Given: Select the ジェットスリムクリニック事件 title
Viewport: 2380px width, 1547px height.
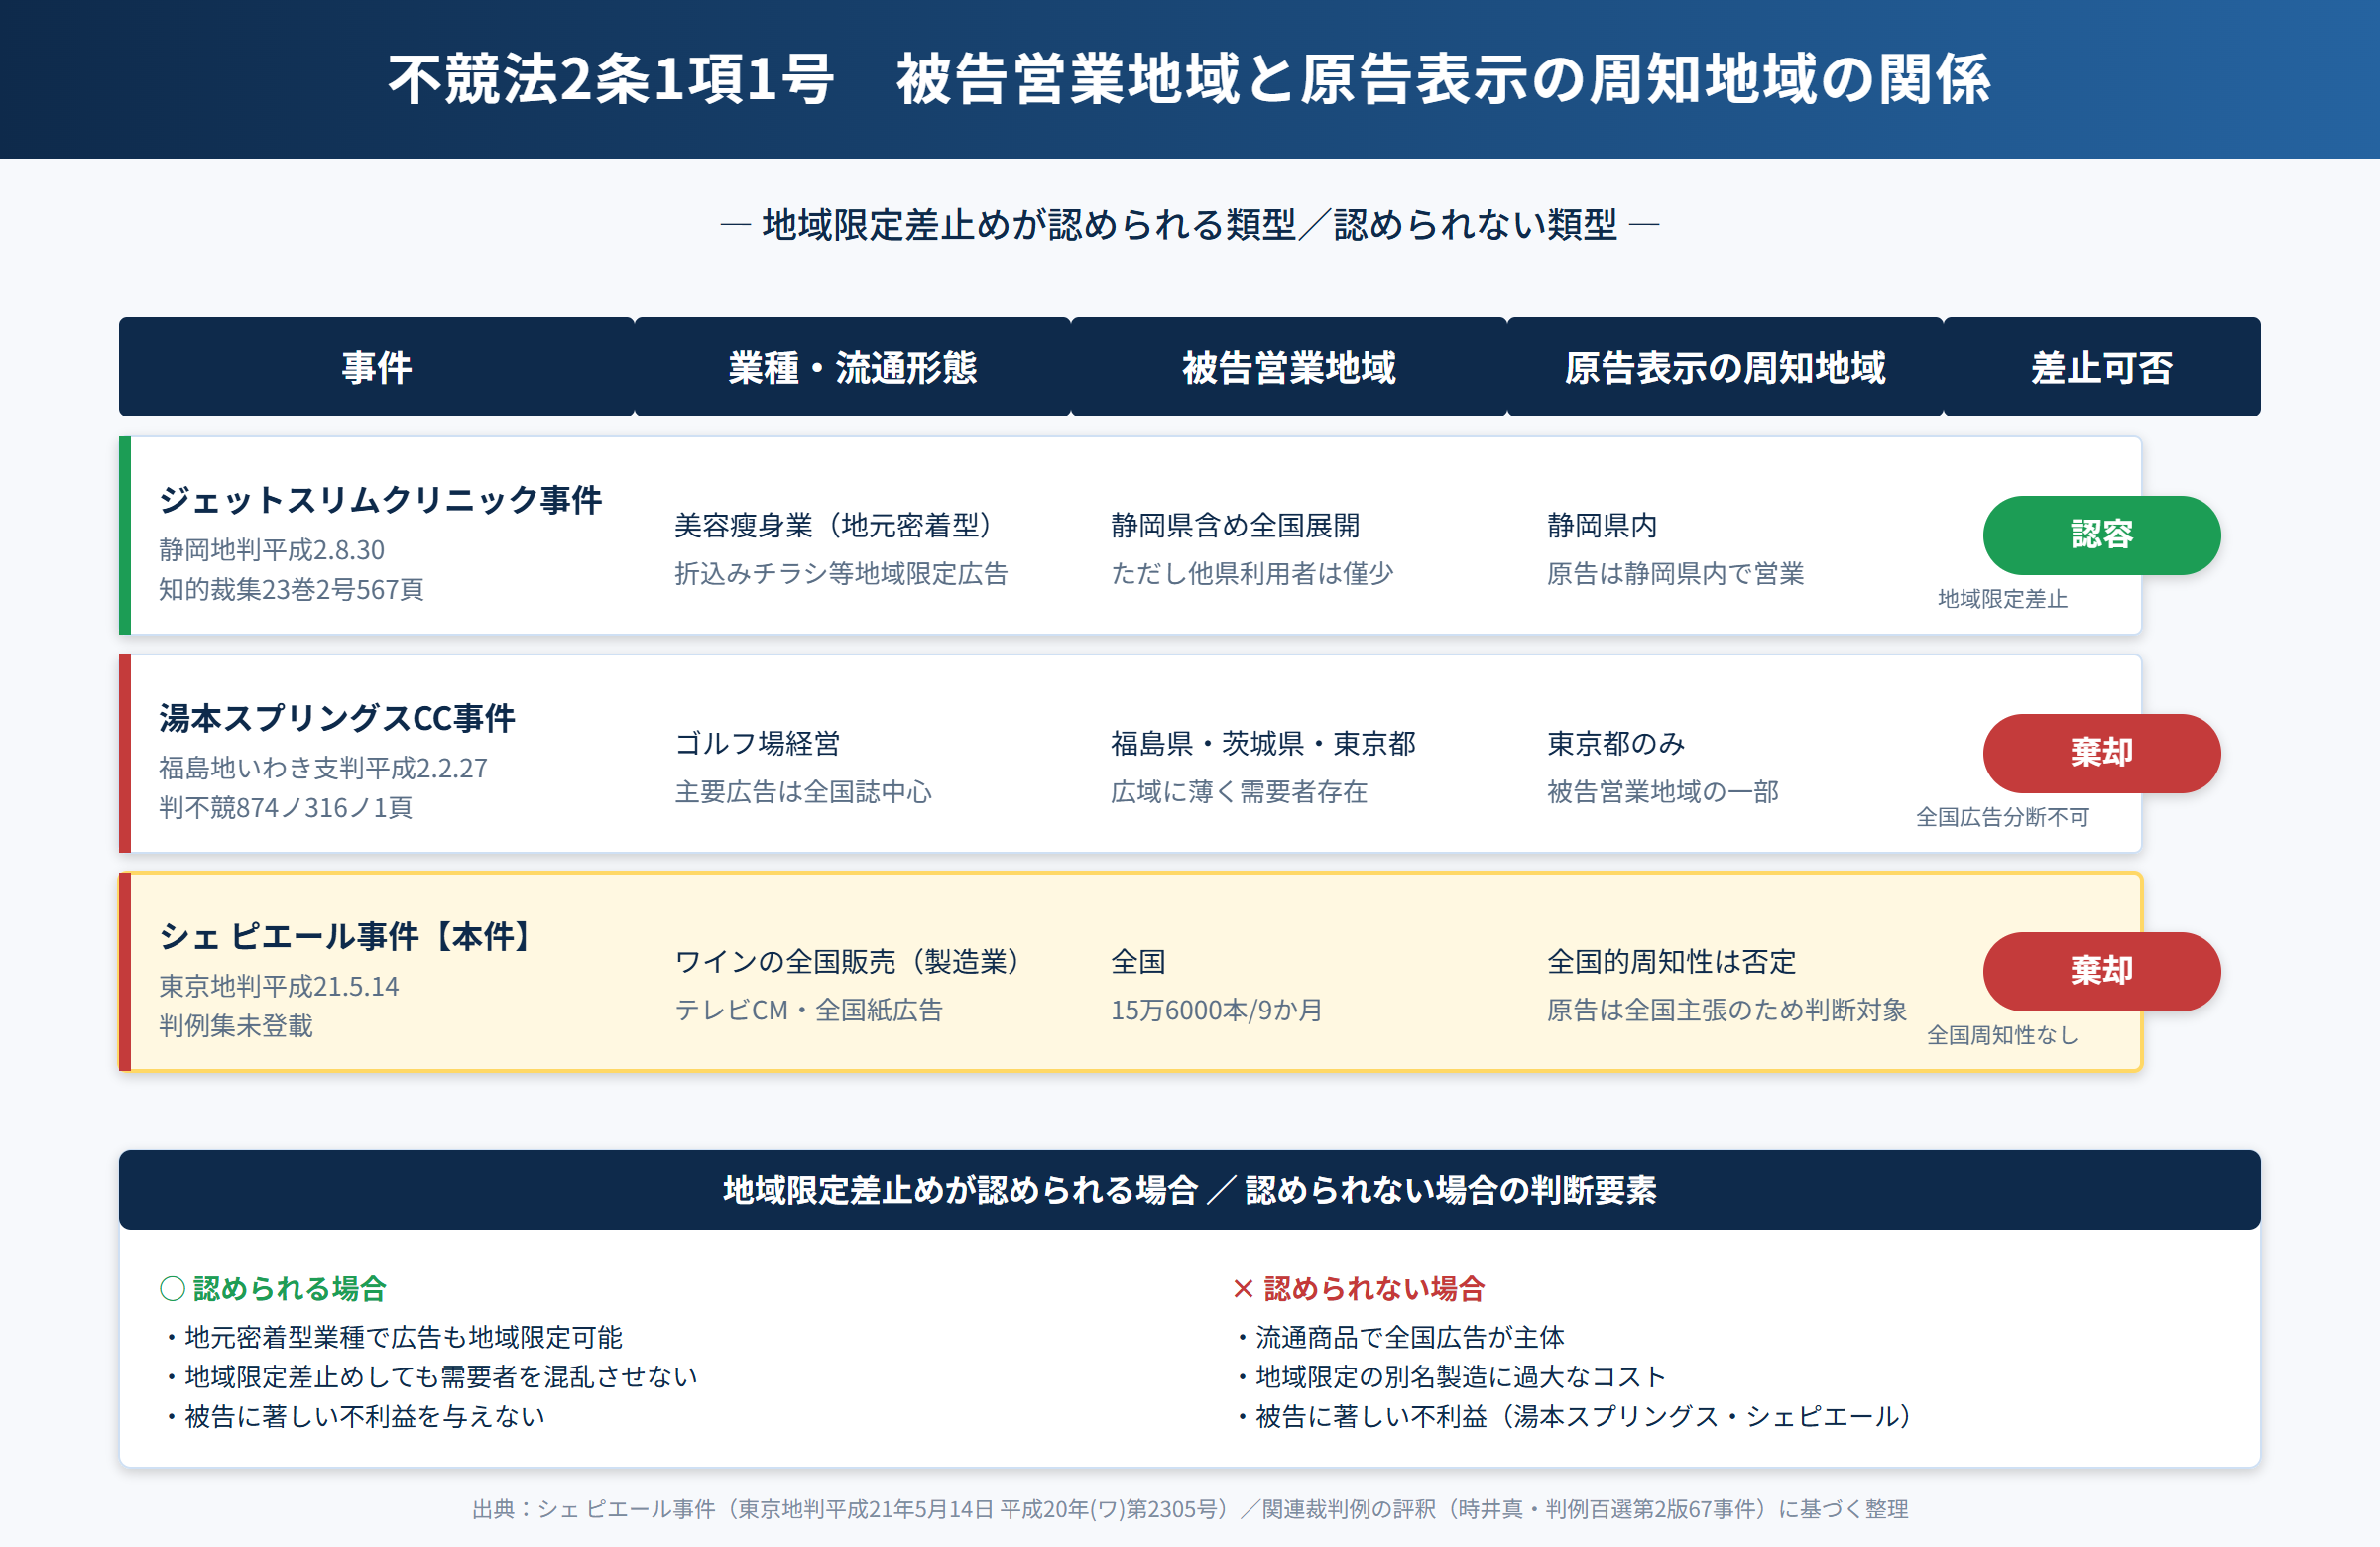Looking at the screenshot, I should (x=380, y=499).
